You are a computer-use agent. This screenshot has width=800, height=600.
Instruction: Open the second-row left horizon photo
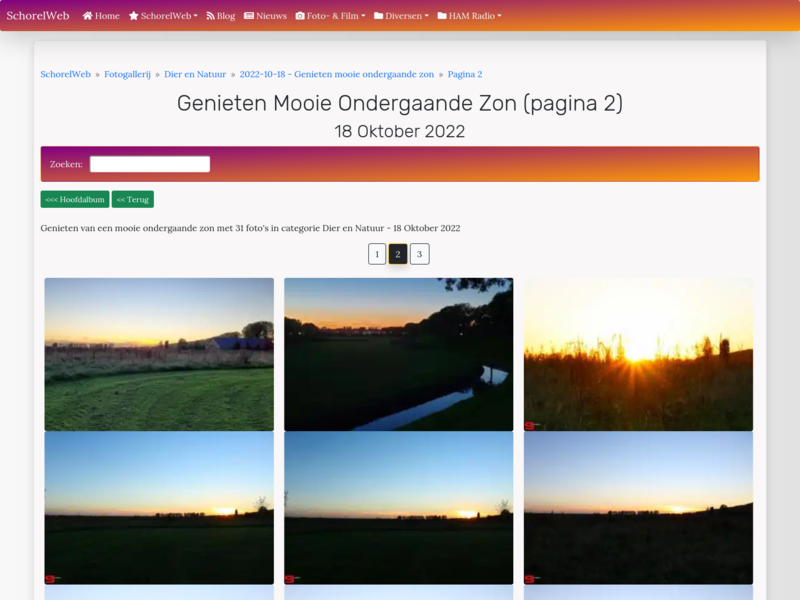pos(159,508)
